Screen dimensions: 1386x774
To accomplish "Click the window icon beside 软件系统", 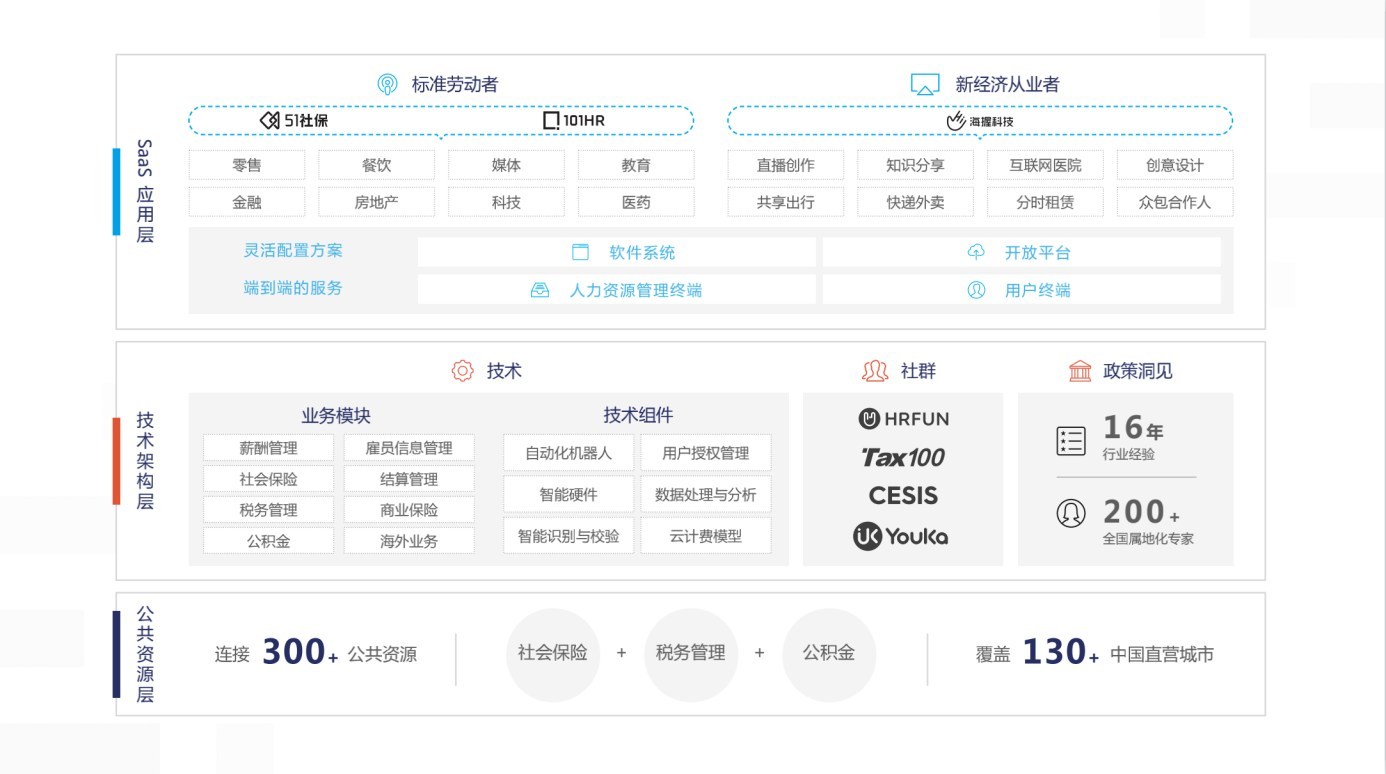I will [580, 252].
